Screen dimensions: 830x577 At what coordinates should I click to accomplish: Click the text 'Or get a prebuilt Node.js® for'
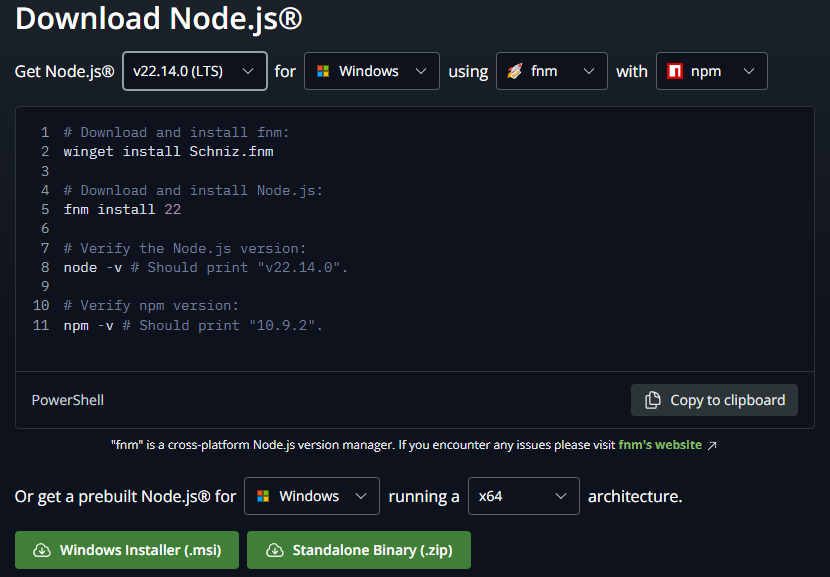[125, 497]
